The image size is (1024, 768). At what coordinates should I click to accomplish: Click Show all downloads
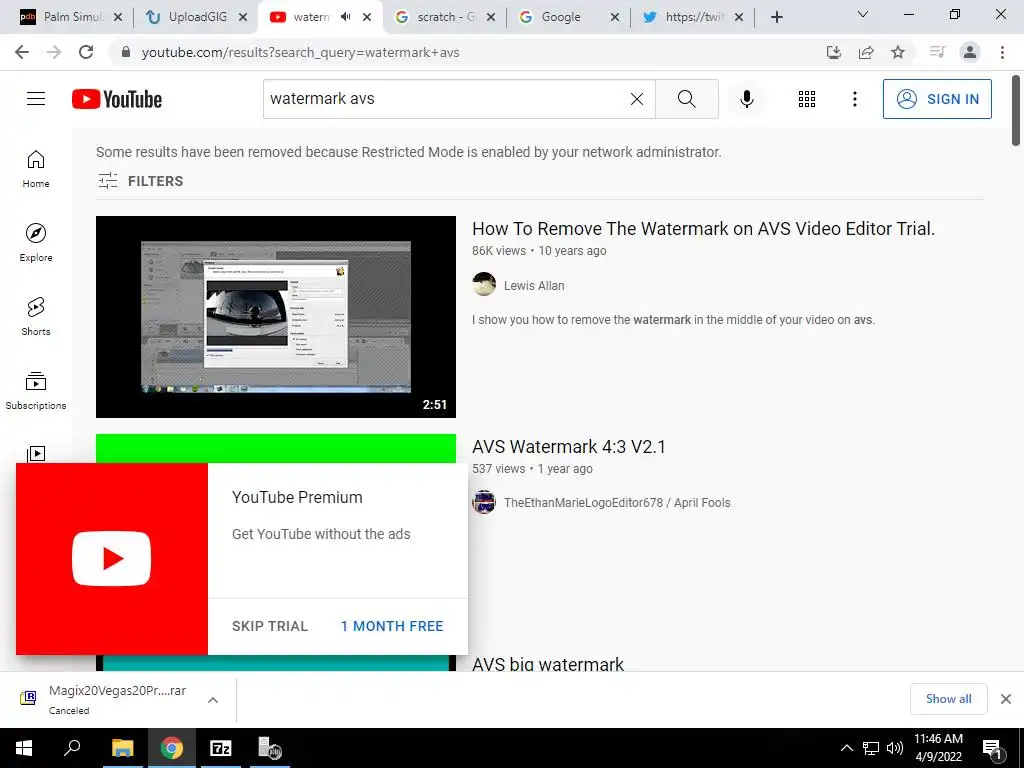[948, 699]
